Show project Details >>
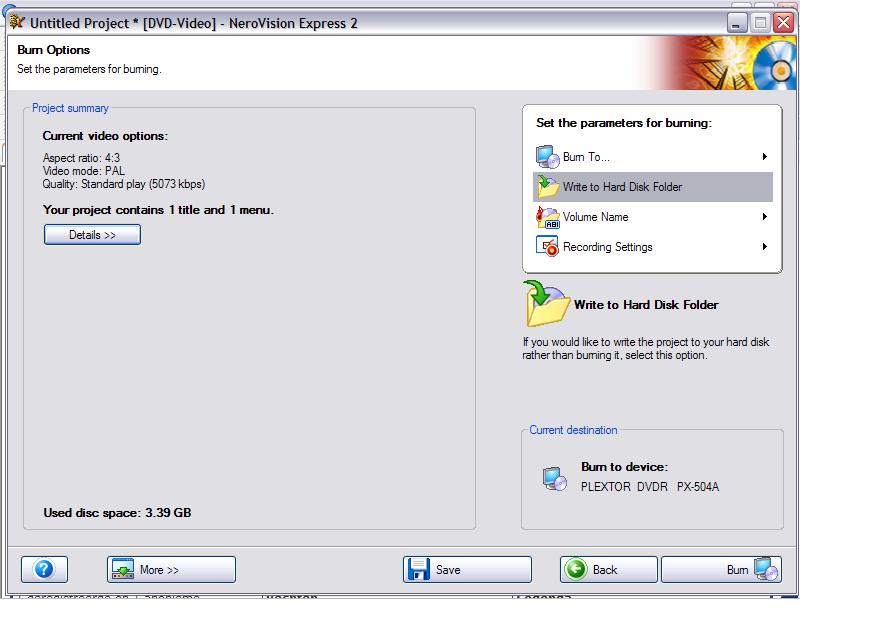The height and width of the screenshot is (638, 877). (x=92, y=235)
